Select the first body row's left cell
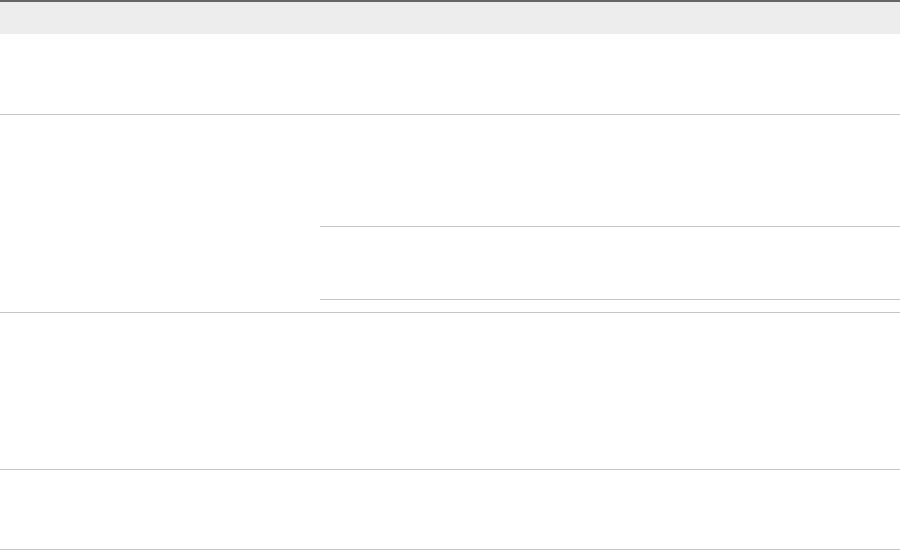 (160, 74)
